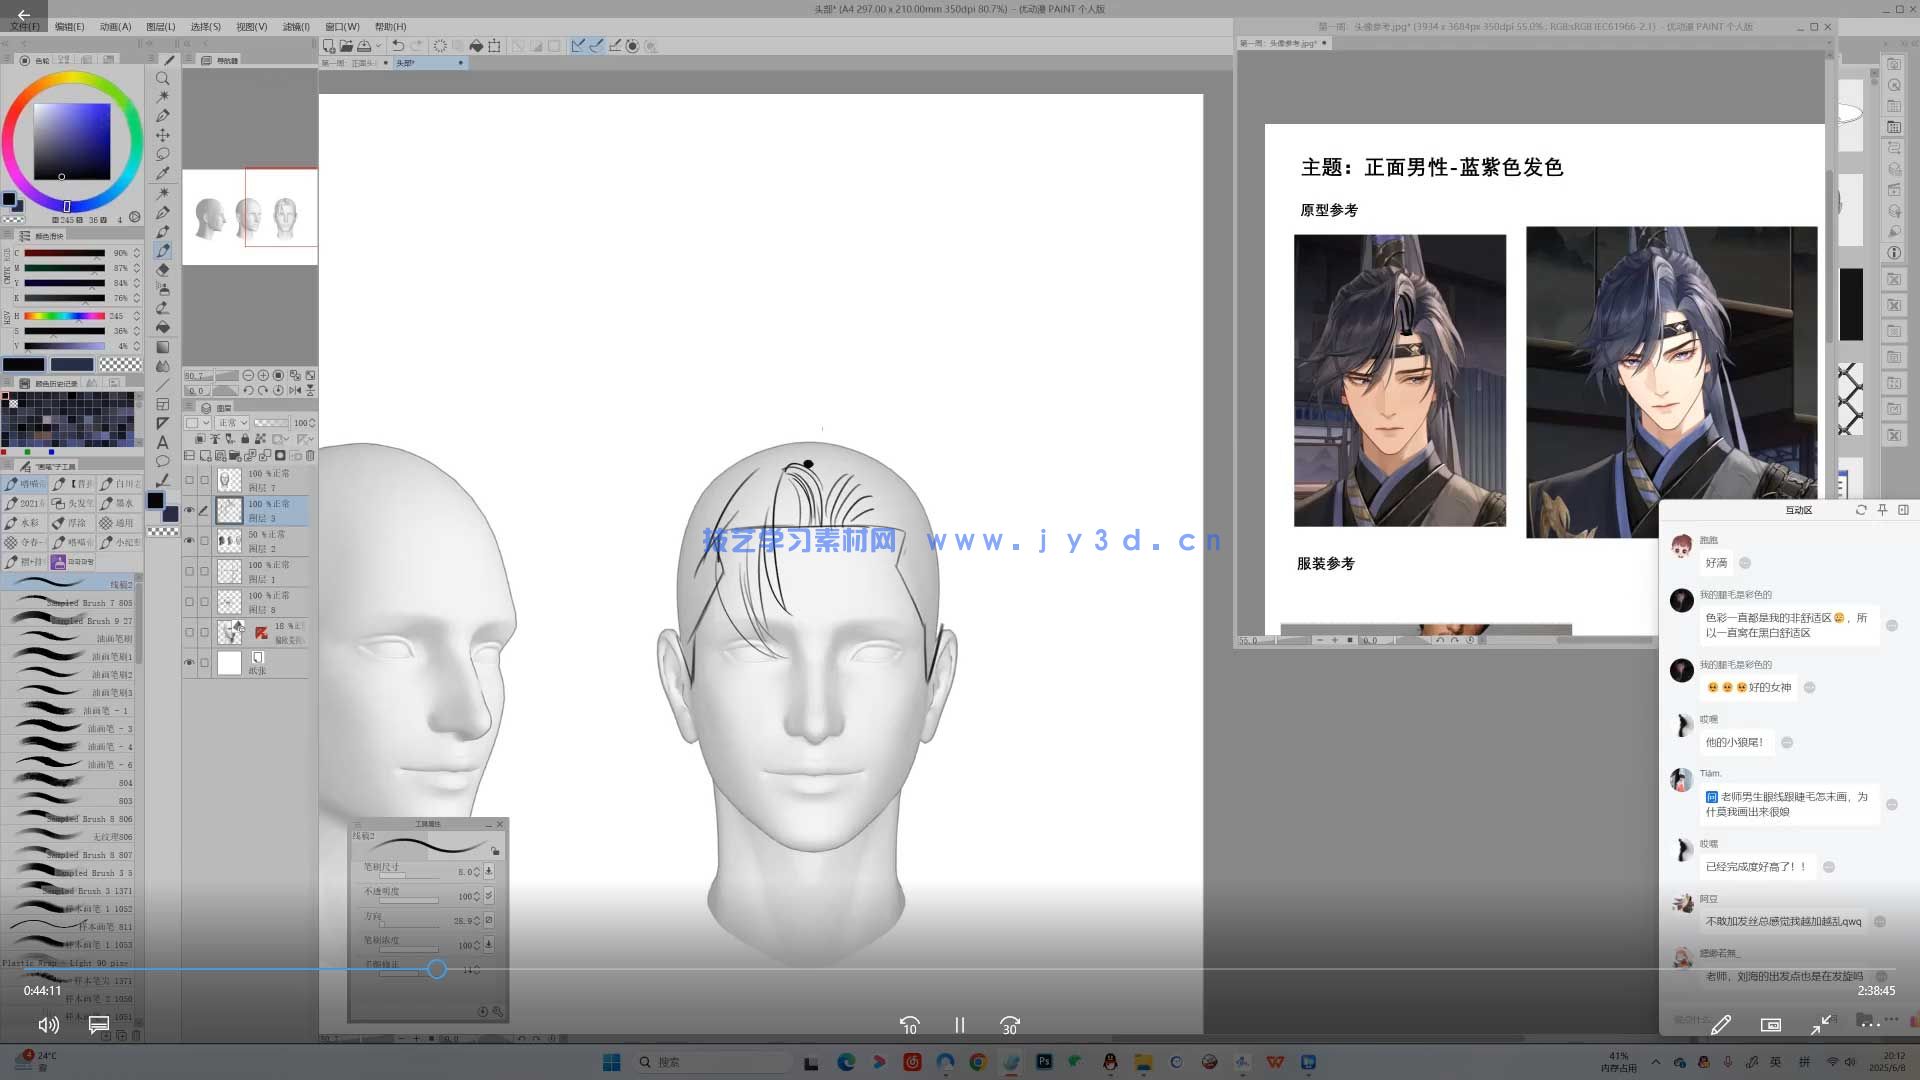Screen dimensions: 1920x1080
Task: Select the move layer tool
Action: [x=162, y=135]
